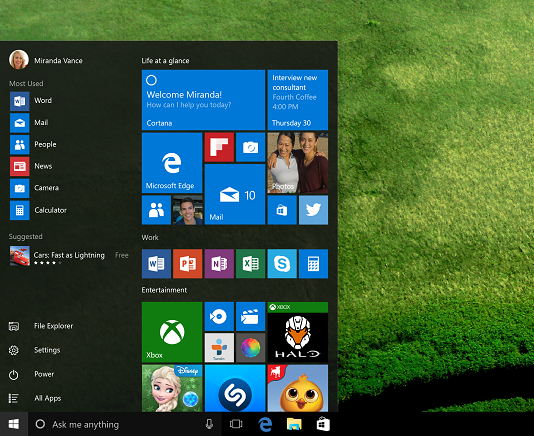Screen dimensions: 534x436
Task: Launch the Microsoft Edge tile
Action: [172, 163]
